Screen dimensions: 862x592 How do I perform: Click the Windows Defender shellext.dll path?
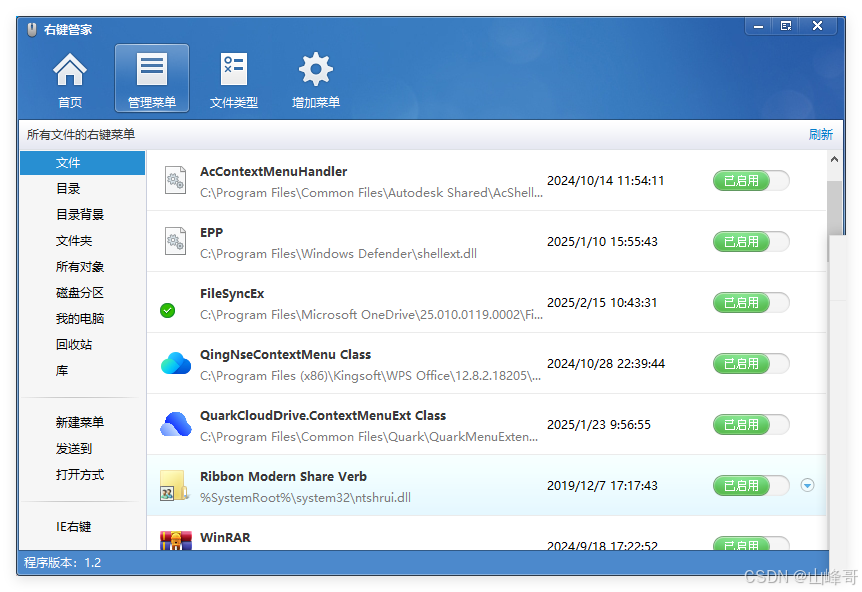point(338,253)
